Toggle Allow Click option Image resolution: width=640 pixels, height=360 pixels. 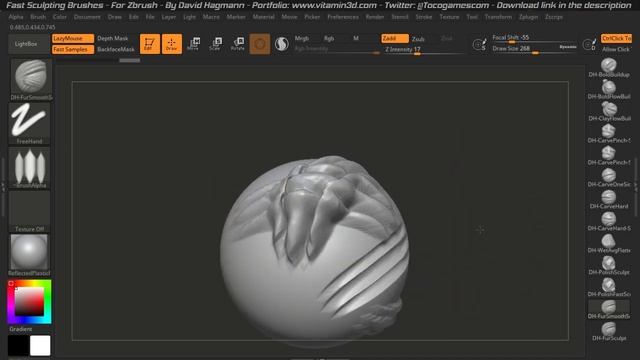click(616, 49)
